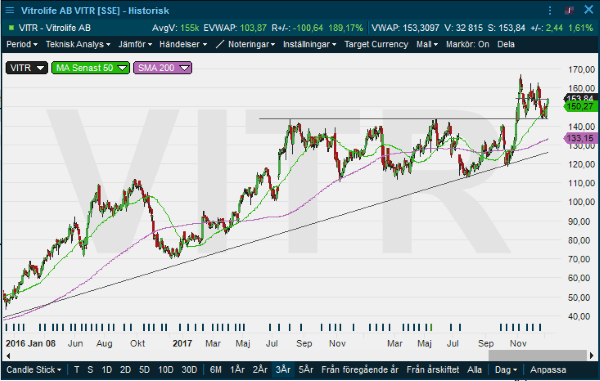
Task: Open the Period dropdown
Action: pos(22,44)
